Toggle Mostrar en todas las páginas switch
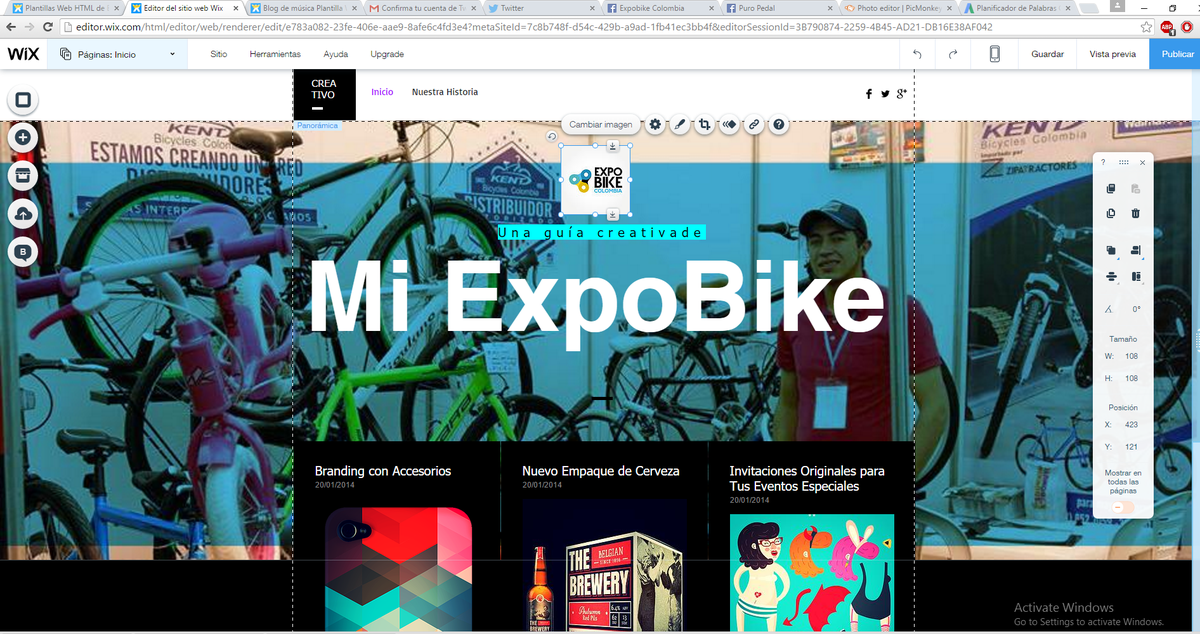 coord(1122,507)
